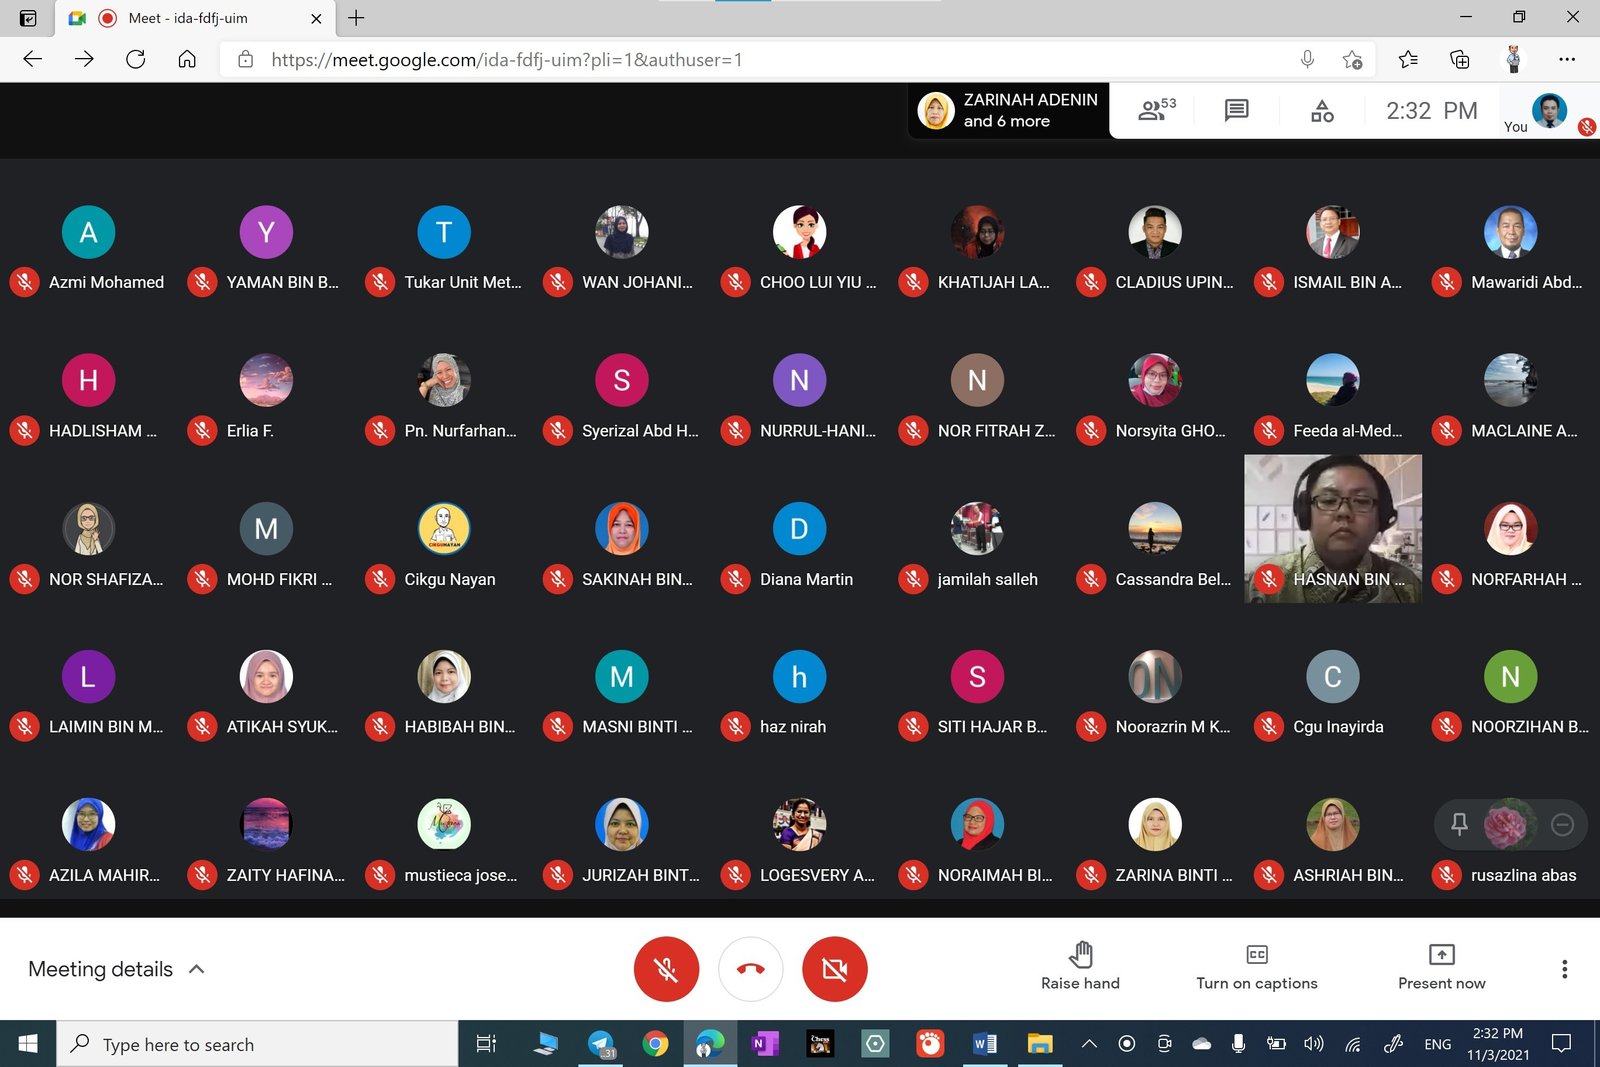
Task: Click the muted mic icon beside NORAIMAH BI...
Action: [x=913, y=875]
